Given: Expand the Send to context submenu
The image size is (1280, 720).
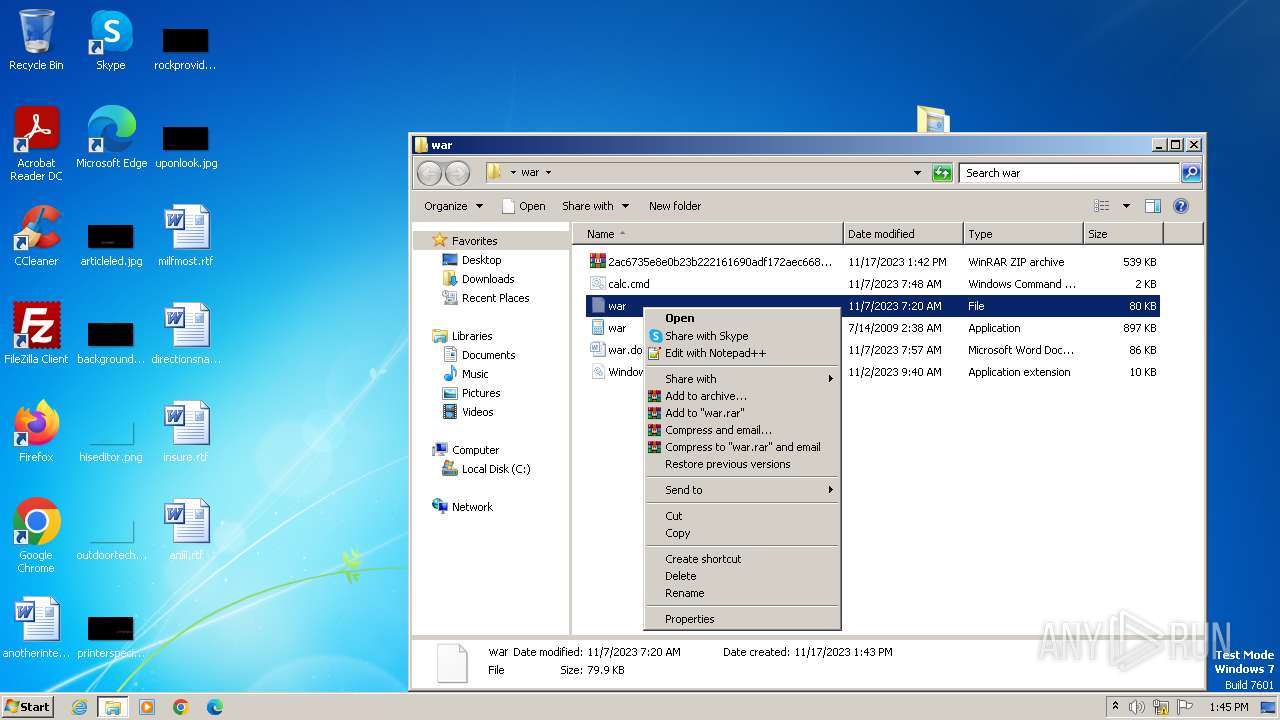Looking at the screenshot, I should pyautogui.click(x=741, y=490).
